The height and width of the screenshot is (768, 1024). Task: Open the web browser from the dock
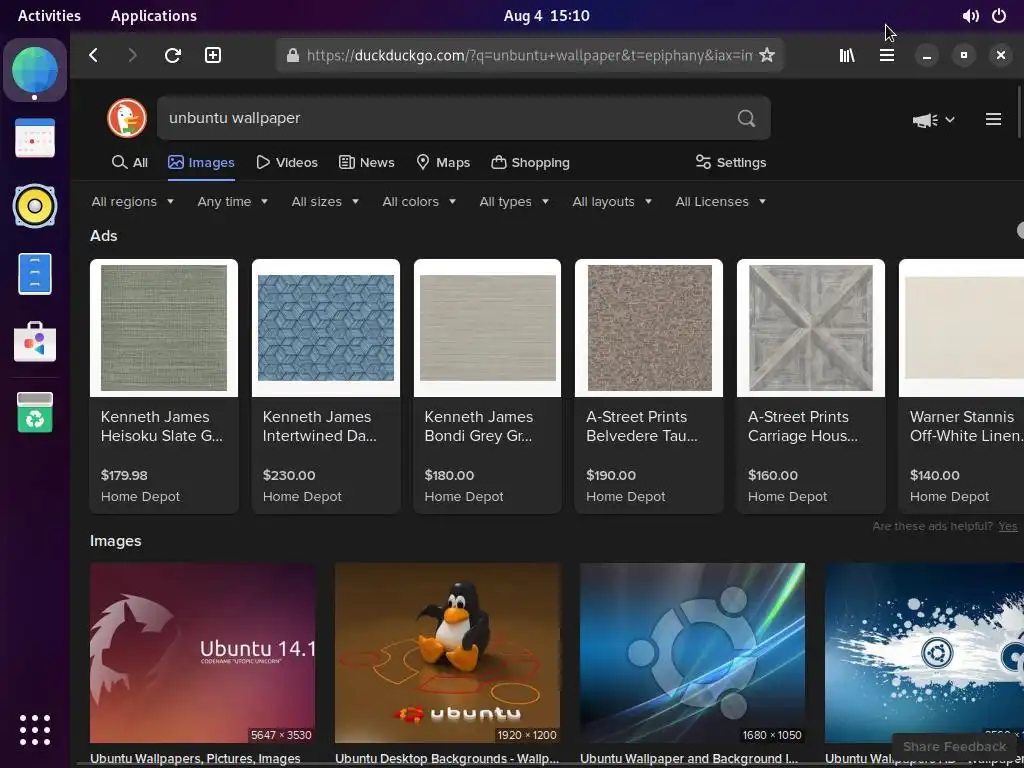(x=35, y=70)
